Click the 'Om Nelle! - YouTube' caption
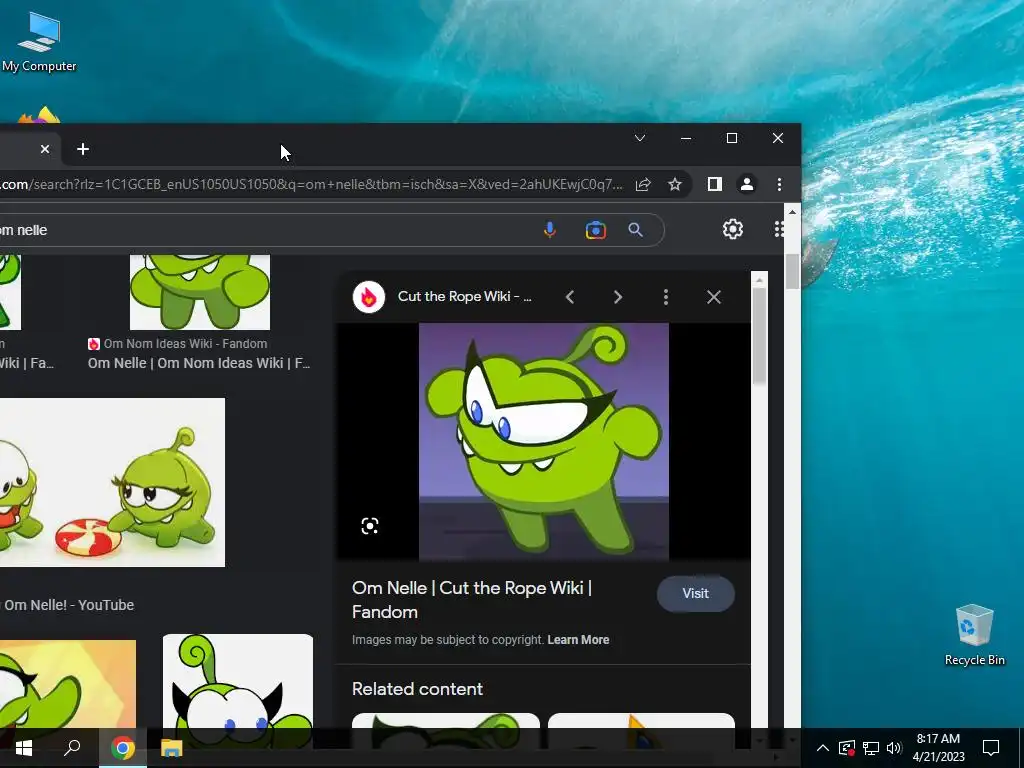This screenshot has width=1024, height=768. click(x=68, y=605)
